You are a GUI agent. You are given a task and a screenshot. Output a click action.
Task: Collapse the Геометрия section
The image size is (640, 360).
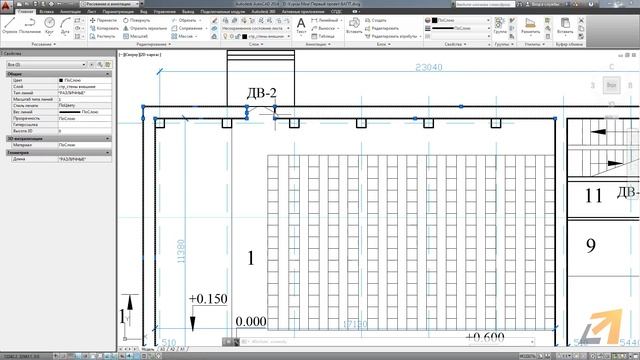tap(108, 153)
